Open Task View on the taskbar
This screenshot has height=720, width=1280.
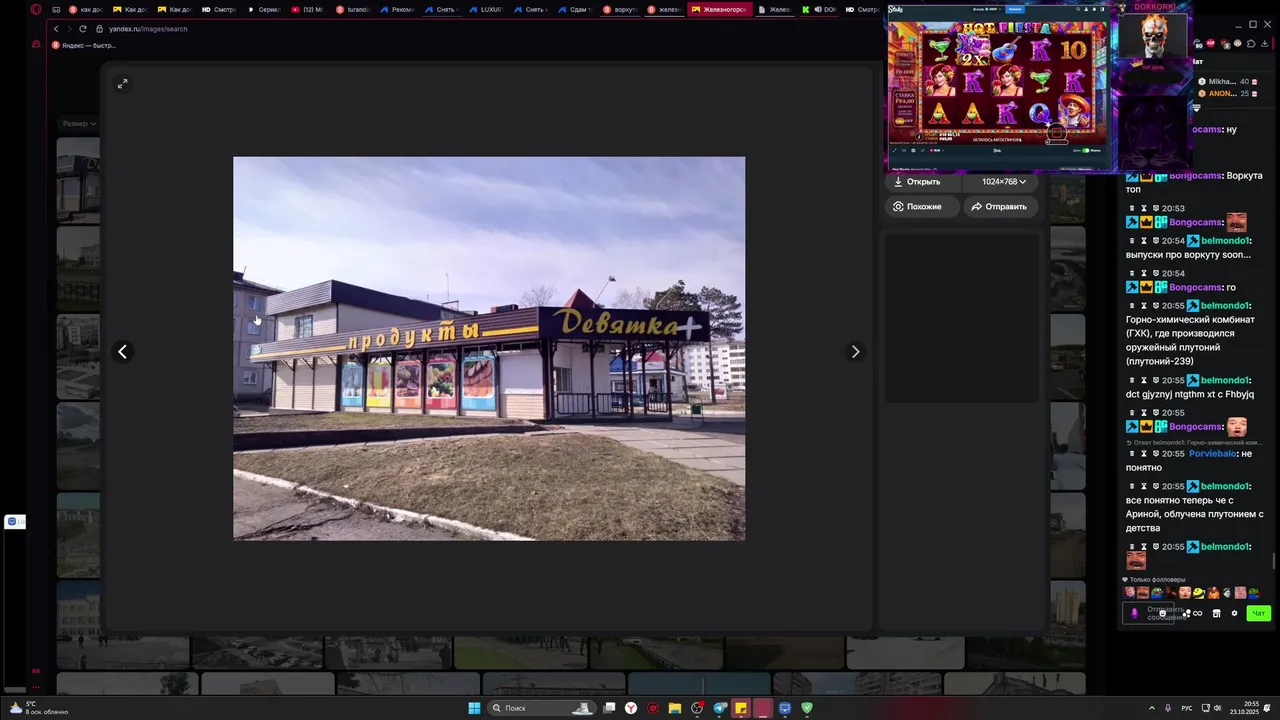point(609,708)
